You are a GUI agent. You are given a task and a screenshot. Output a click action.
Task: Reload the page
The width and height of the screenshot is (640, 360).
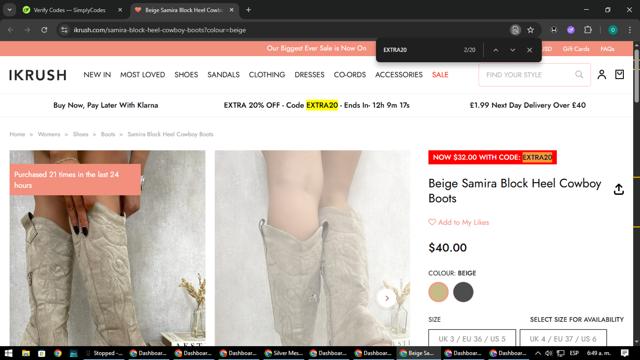click(44, 30)
